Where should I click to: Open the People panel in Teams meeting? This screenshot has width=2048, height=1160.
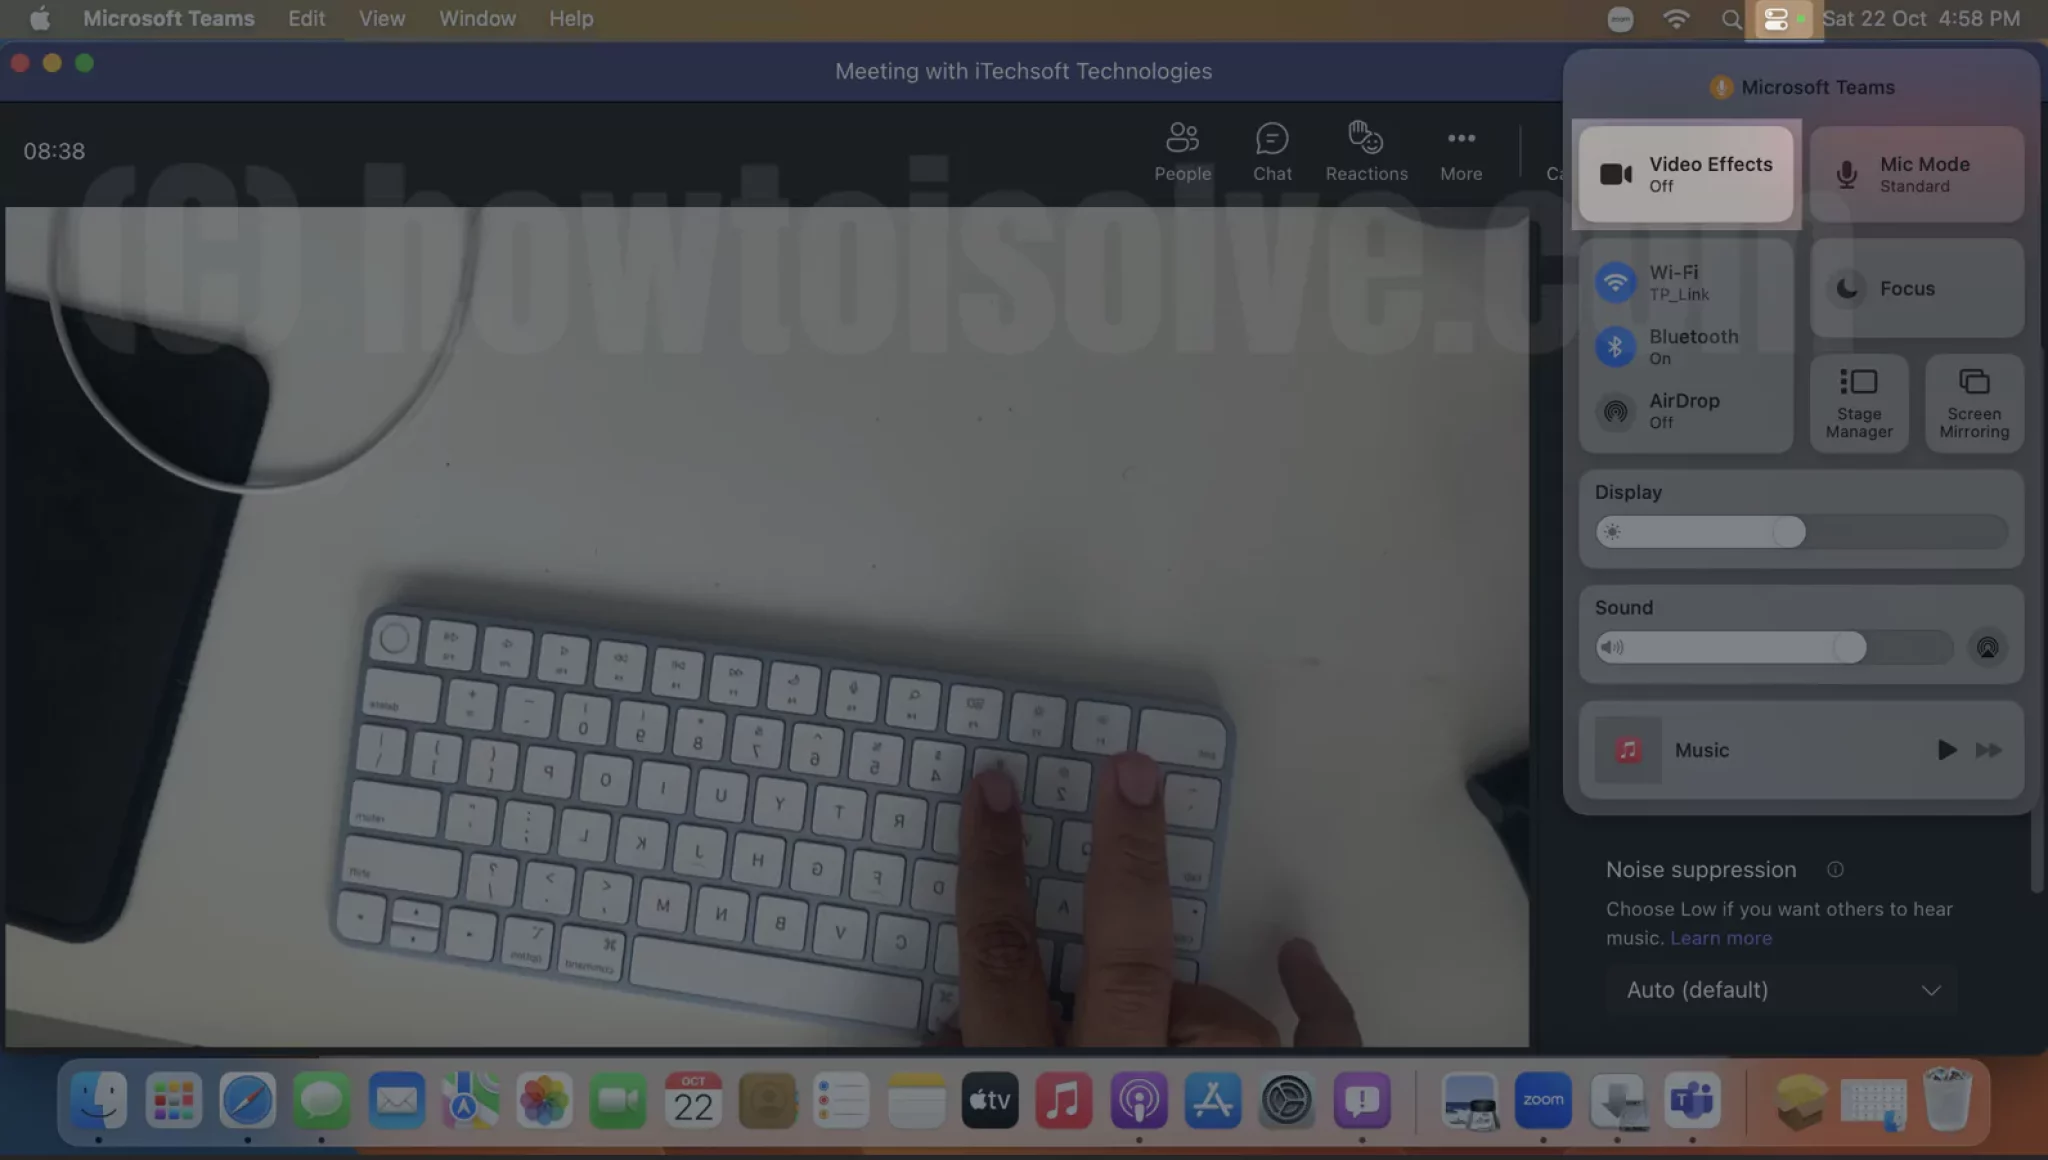coord(1182,152)
